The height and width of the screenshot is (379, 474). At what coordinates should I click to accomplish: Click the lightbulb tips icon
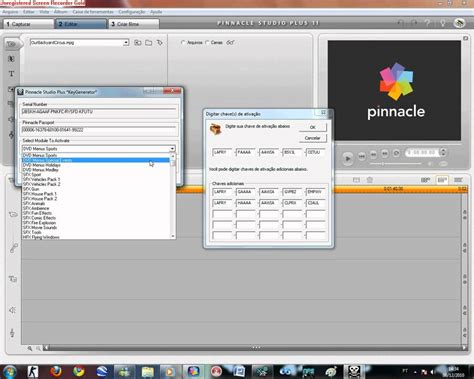443,23
